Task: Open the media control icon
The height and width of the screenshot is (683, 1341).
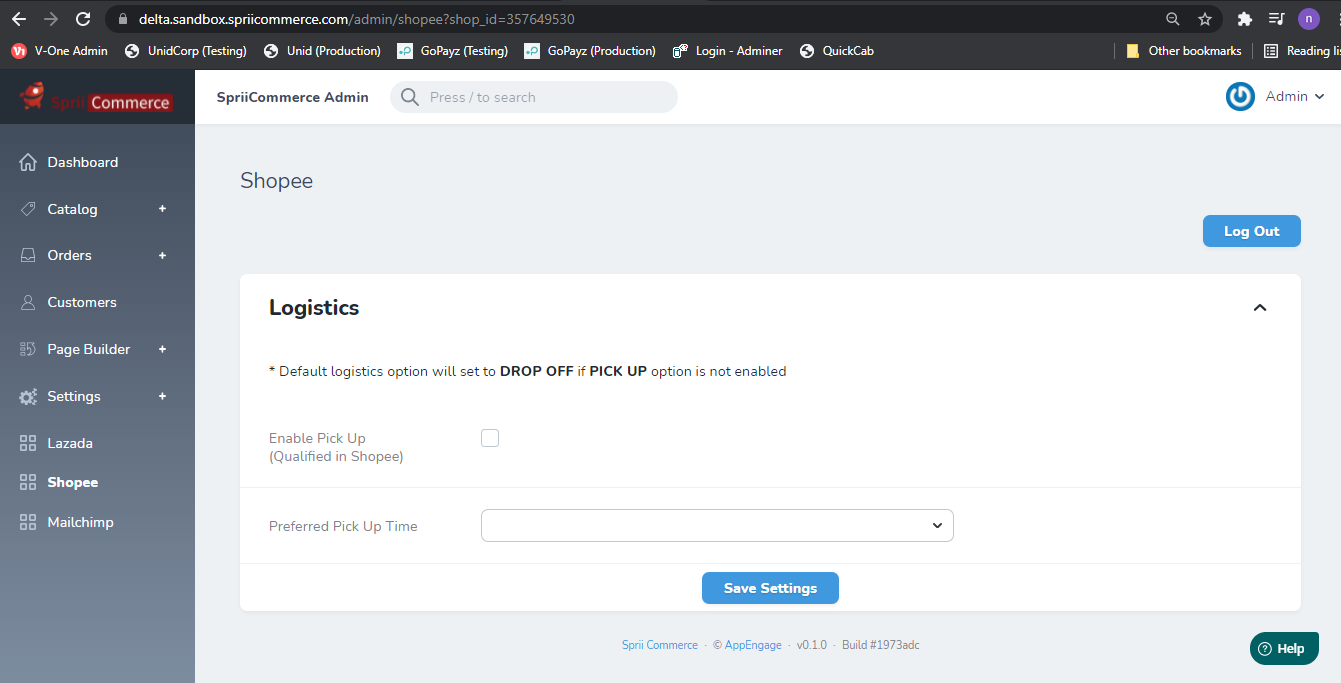Action: [x=1277, y=19]
